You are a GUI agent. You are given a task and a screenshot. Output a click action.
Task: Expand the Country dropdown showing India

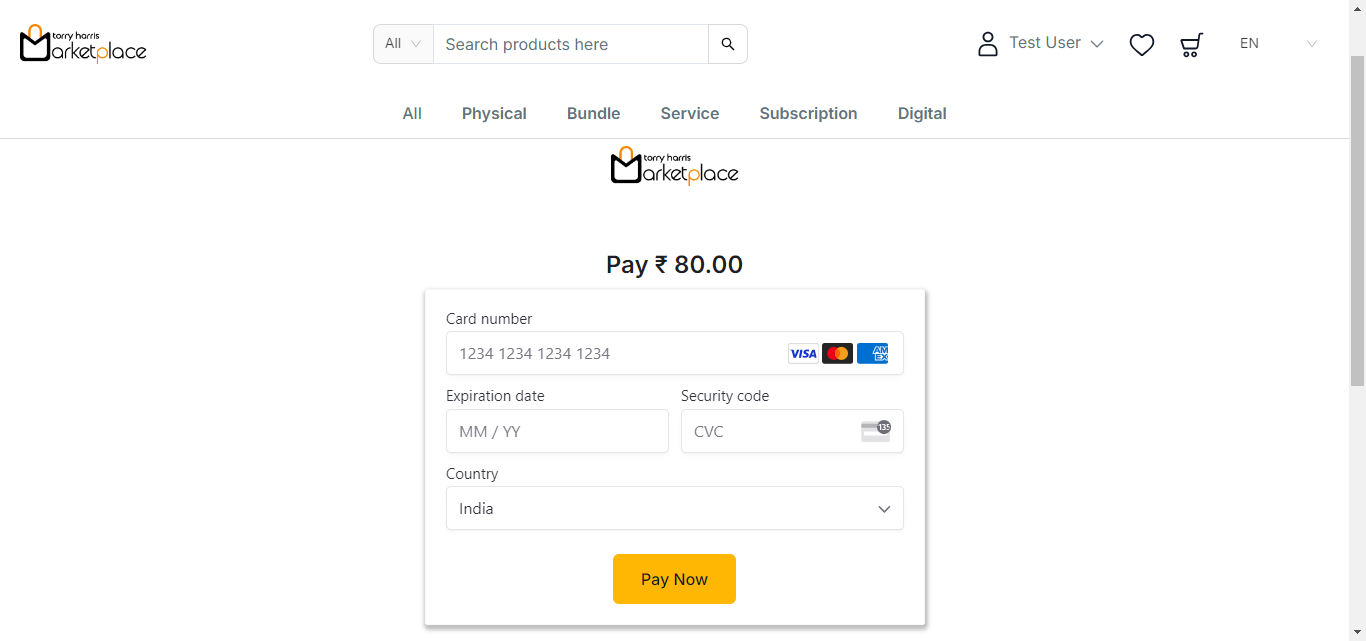click(x=675, y=508)
